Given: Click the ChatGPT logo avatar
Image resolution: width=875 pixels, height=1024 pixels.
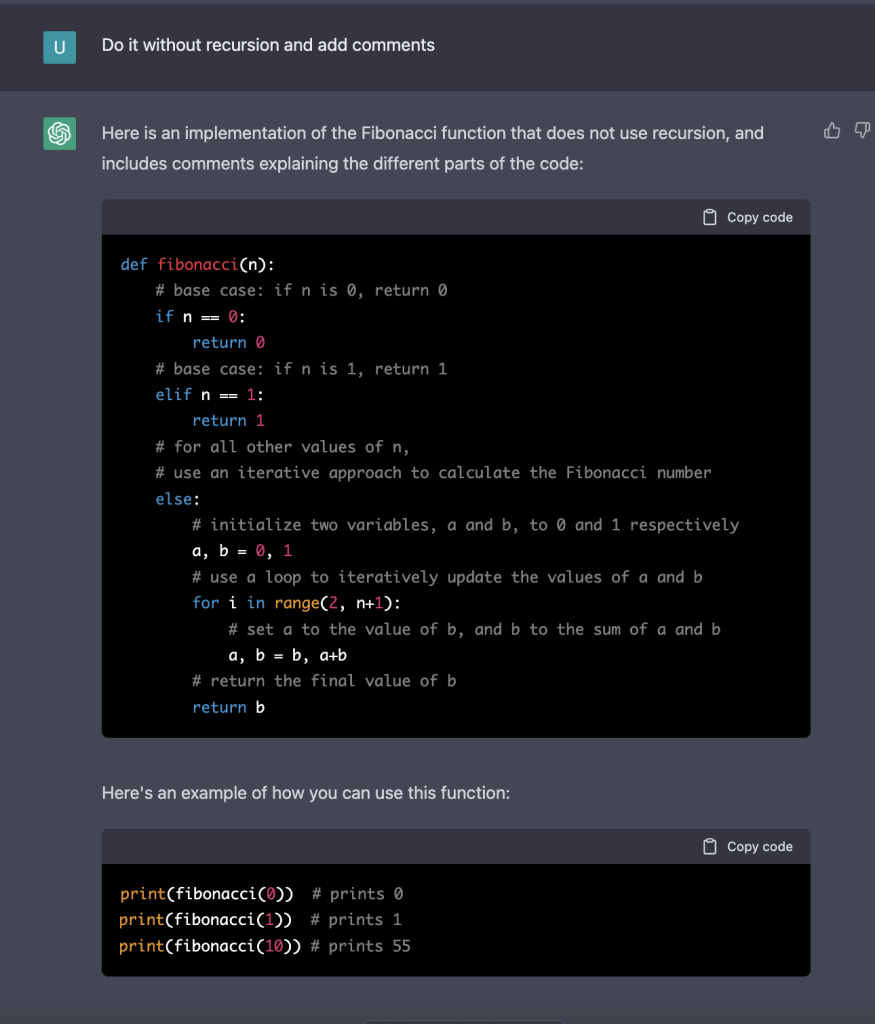Looking at the screenshot, I should click(59, 133).
